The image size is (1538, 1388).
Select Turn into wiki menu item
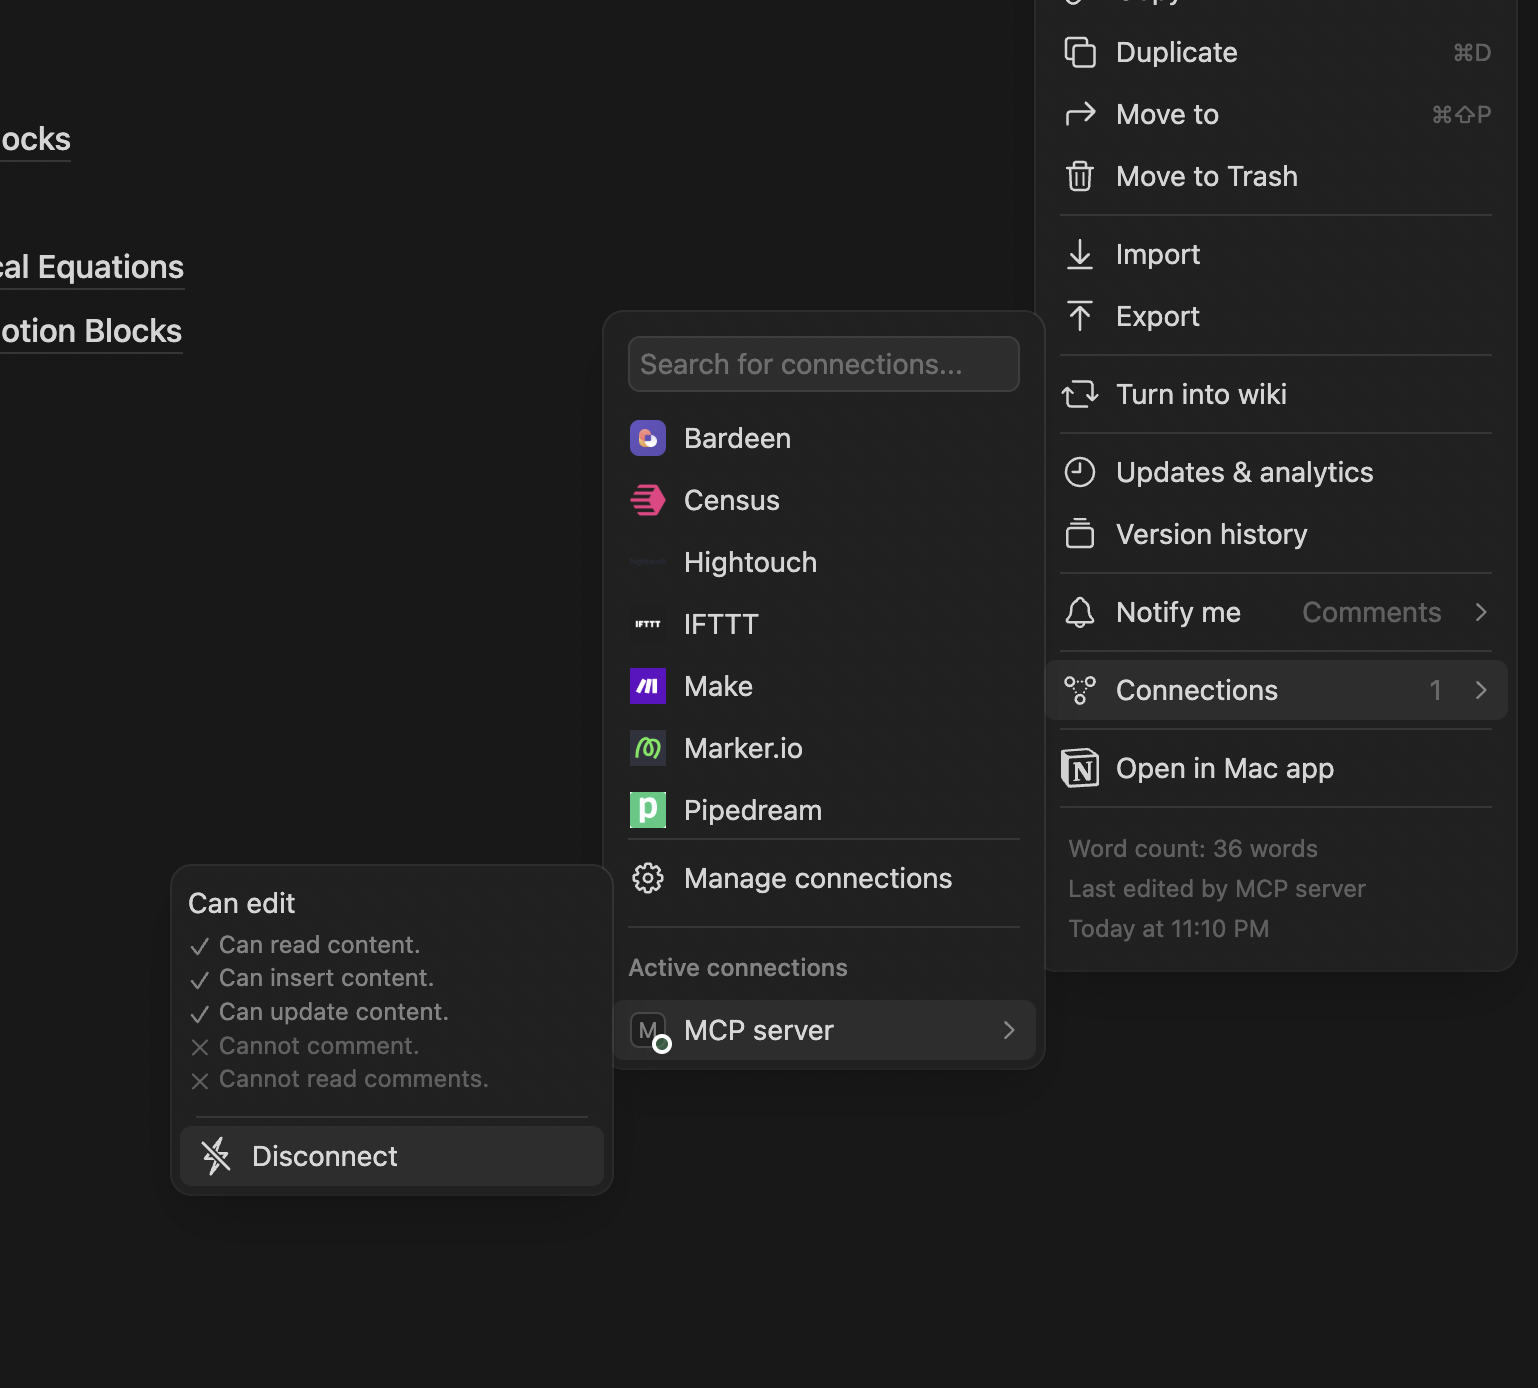1201,394
